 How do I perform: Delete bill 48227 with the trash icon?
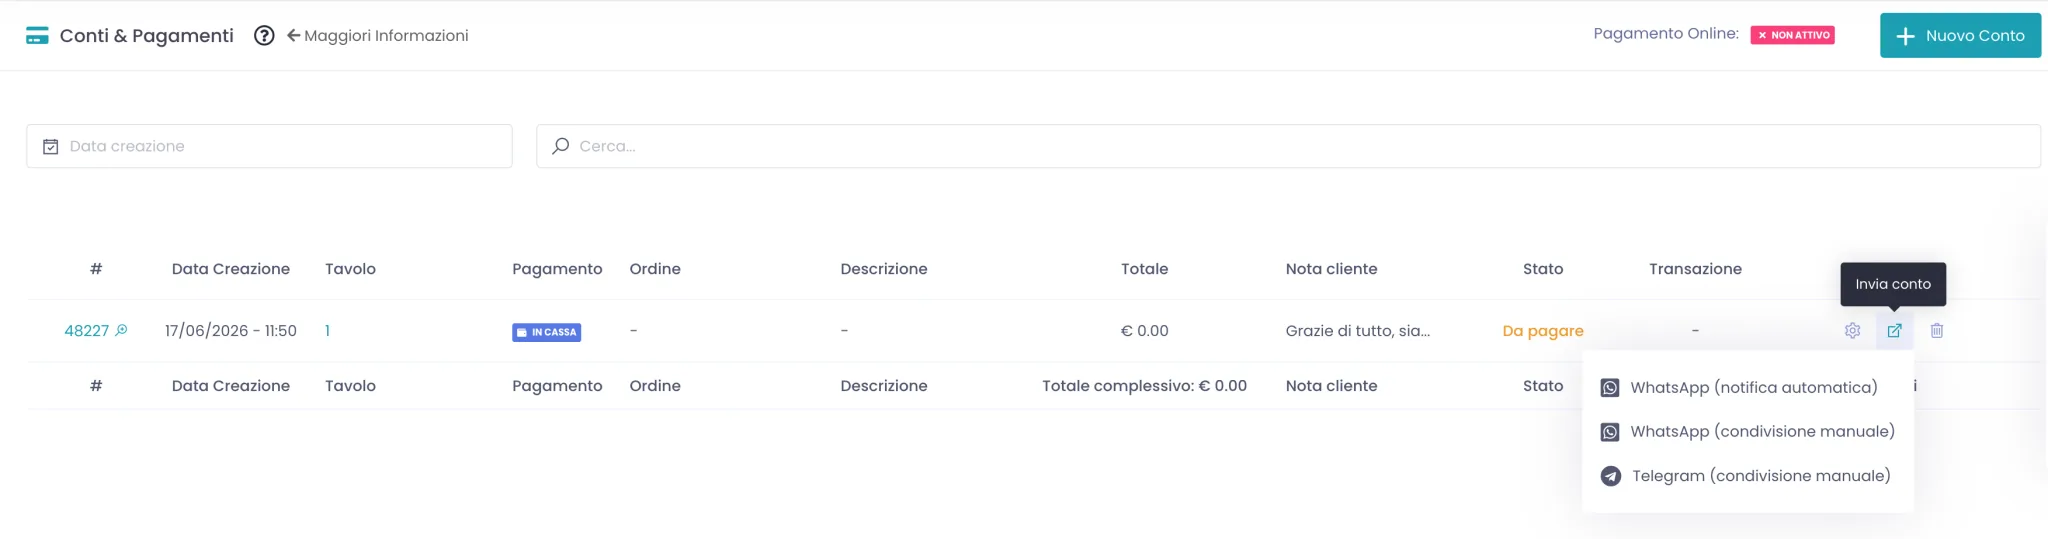(1937, 331)
